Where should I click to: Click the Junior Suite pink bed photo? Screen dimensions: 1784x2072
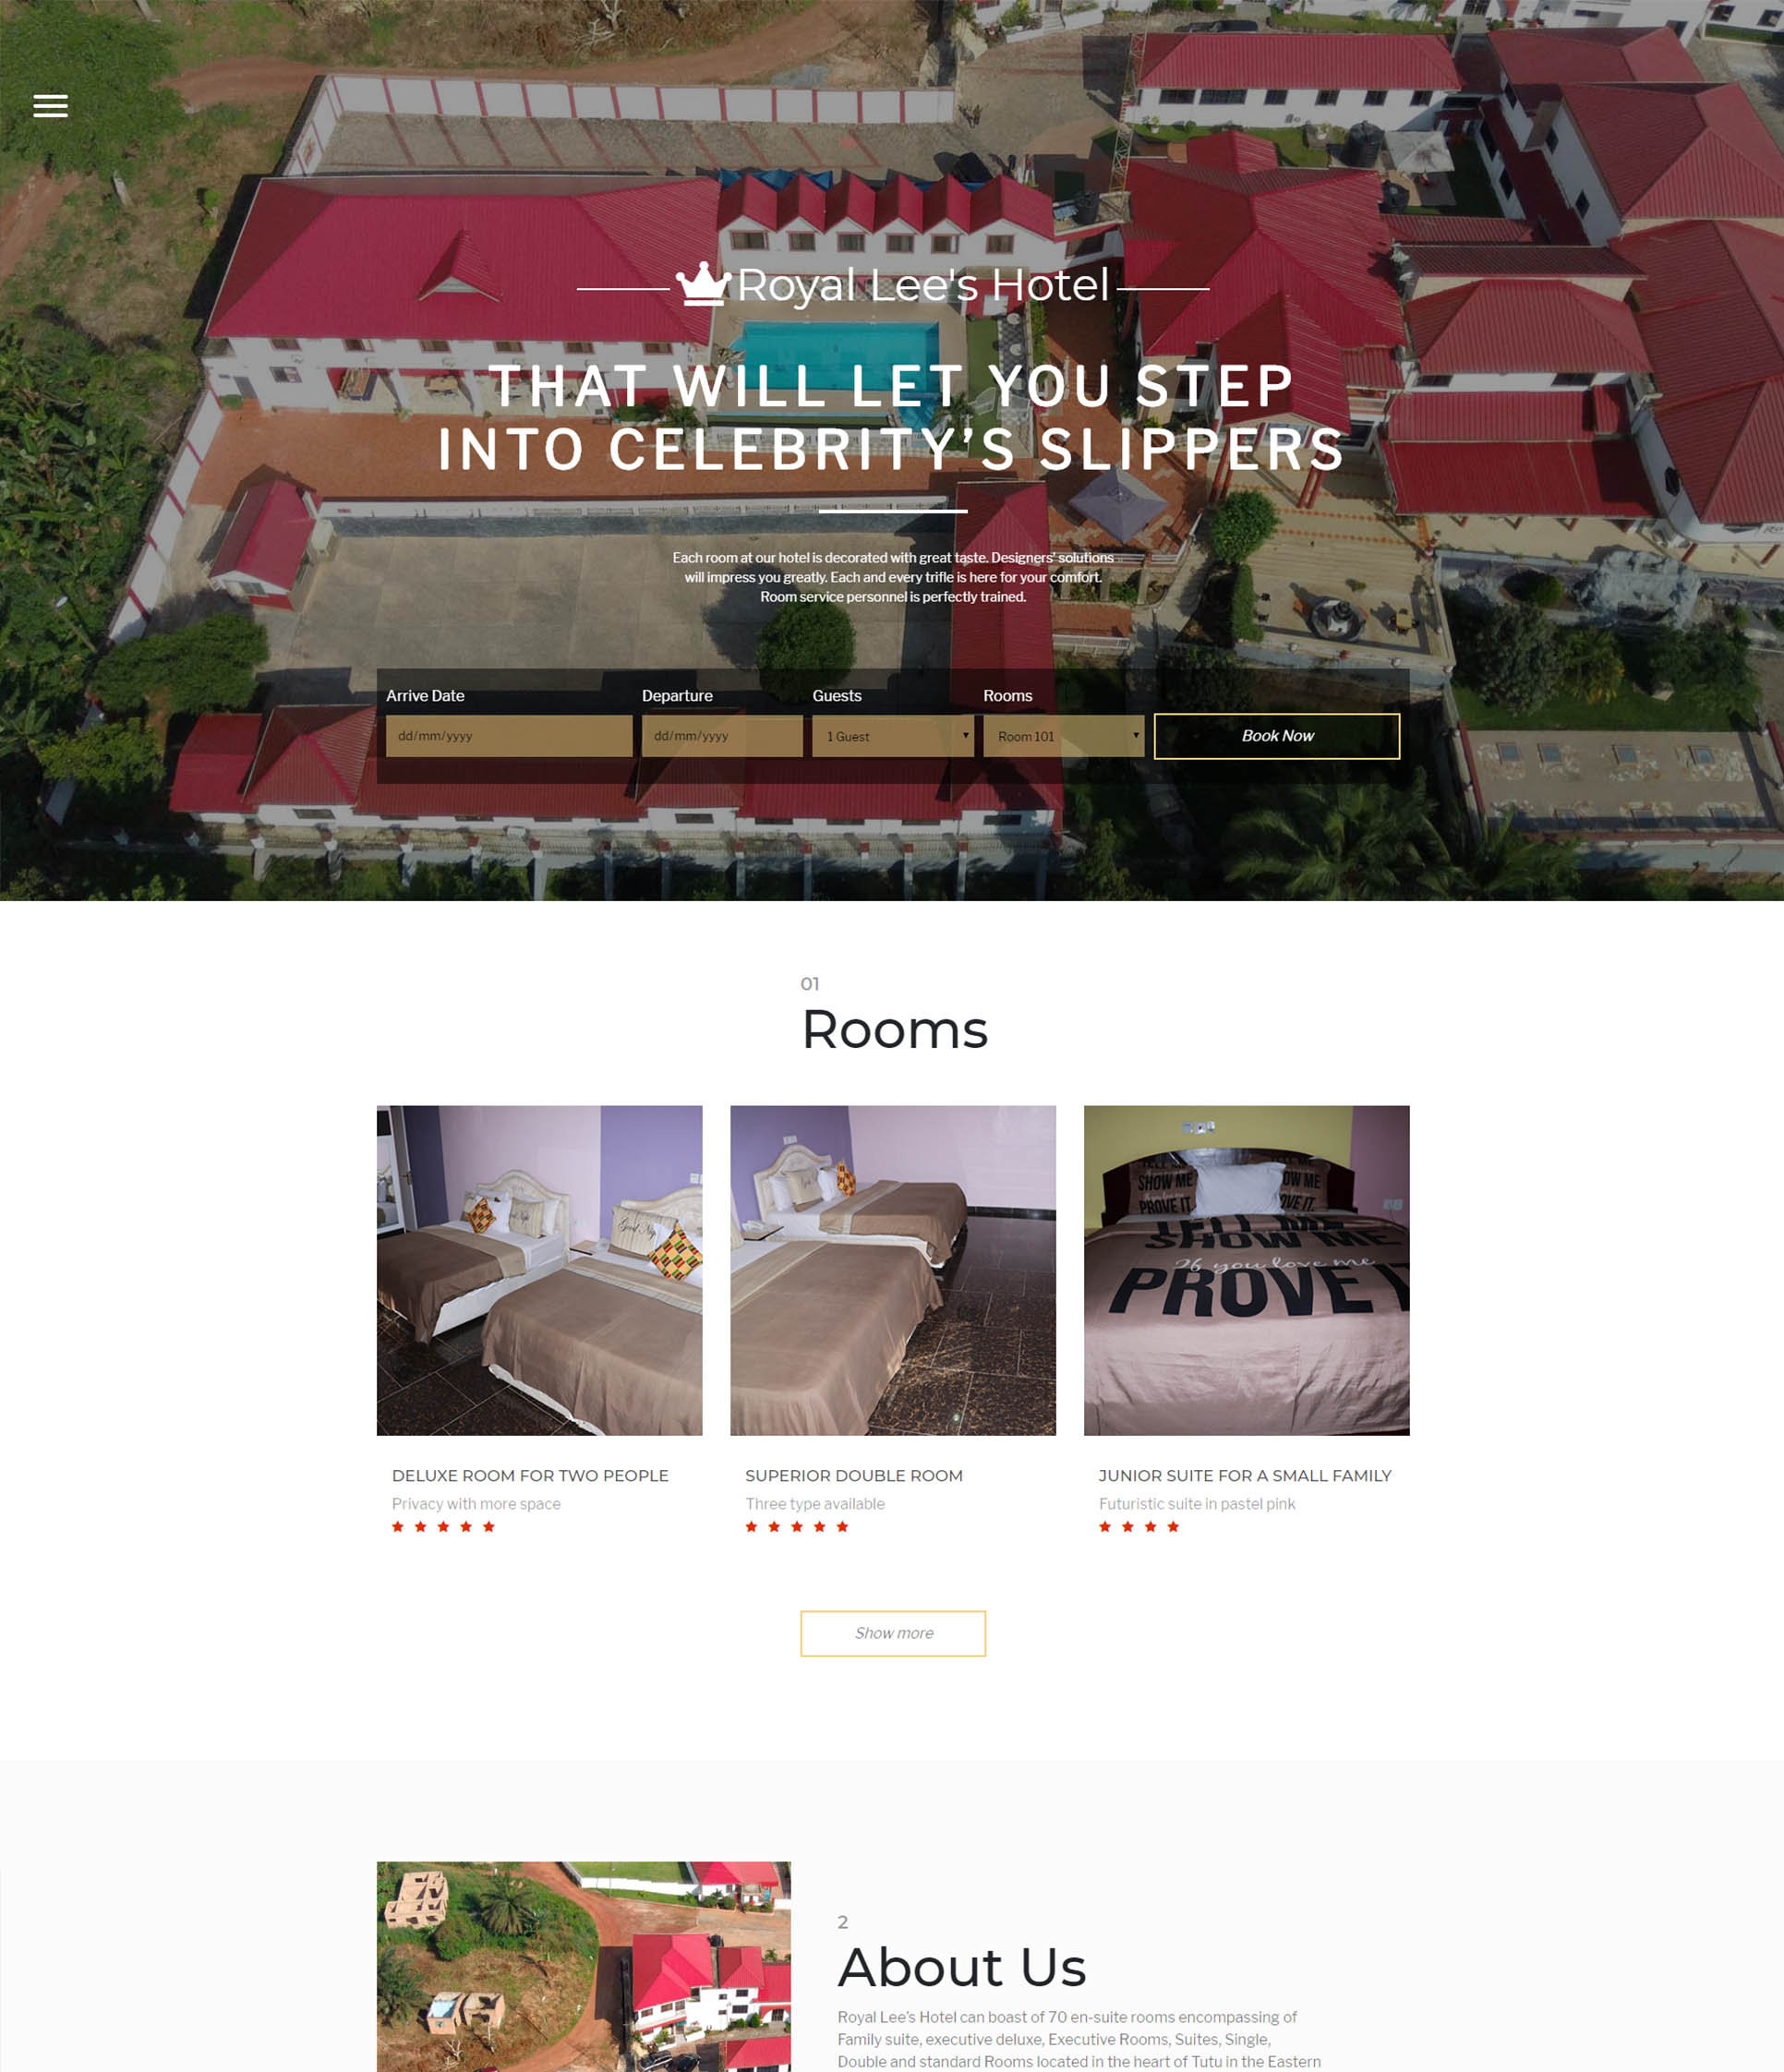point(1247,1270)
